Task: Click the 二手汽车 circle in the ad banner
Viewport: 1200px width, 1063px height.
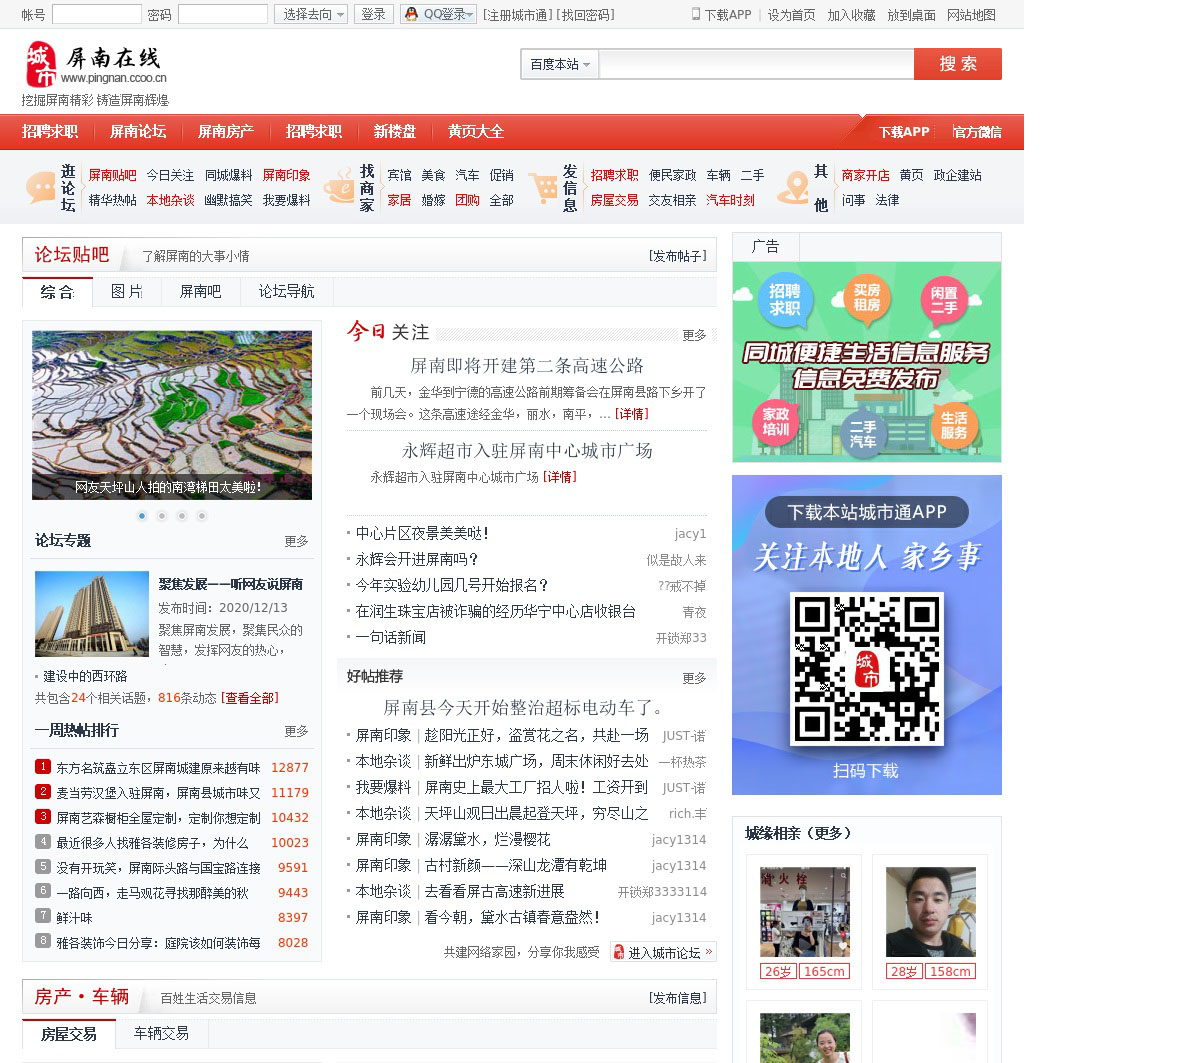Action: pos(863,433)
